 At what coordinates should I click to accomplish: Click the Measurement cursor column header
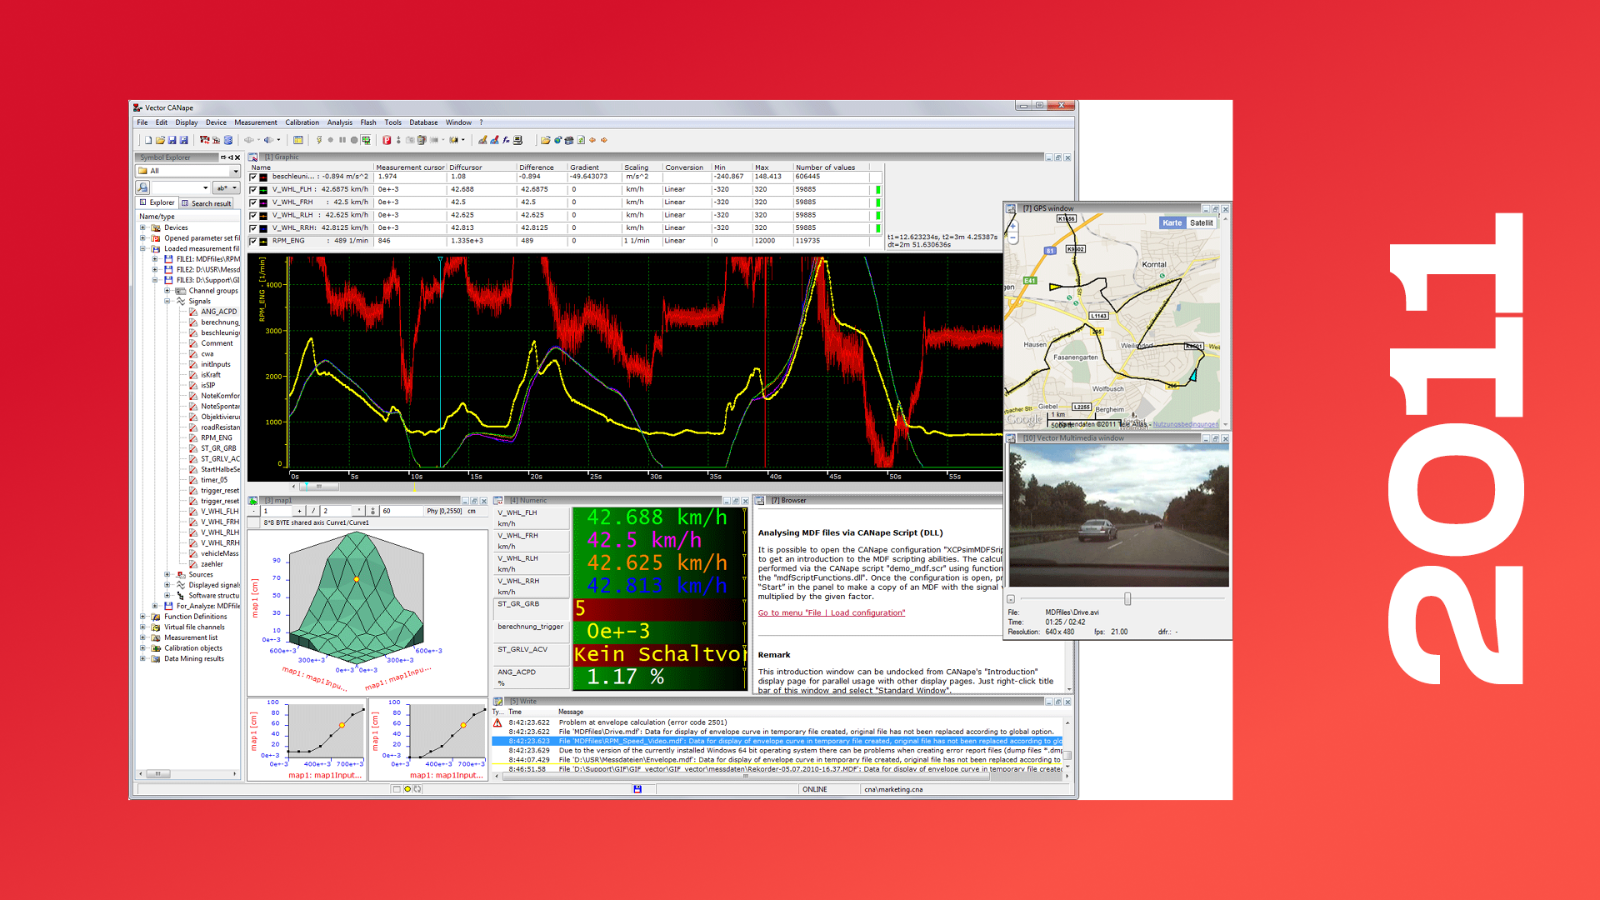point(410,167)
